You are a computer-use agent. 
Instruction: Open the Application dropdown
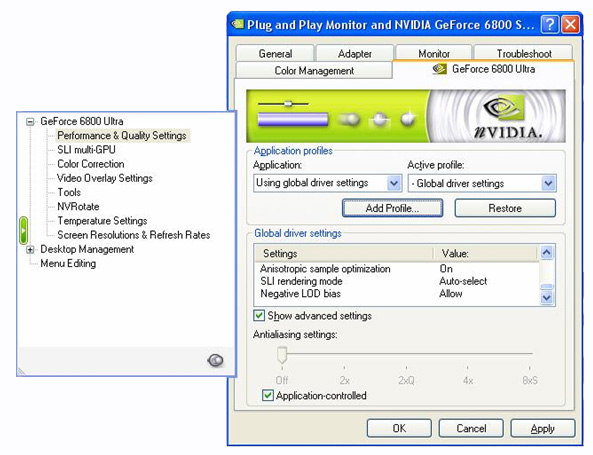(394, 183)
